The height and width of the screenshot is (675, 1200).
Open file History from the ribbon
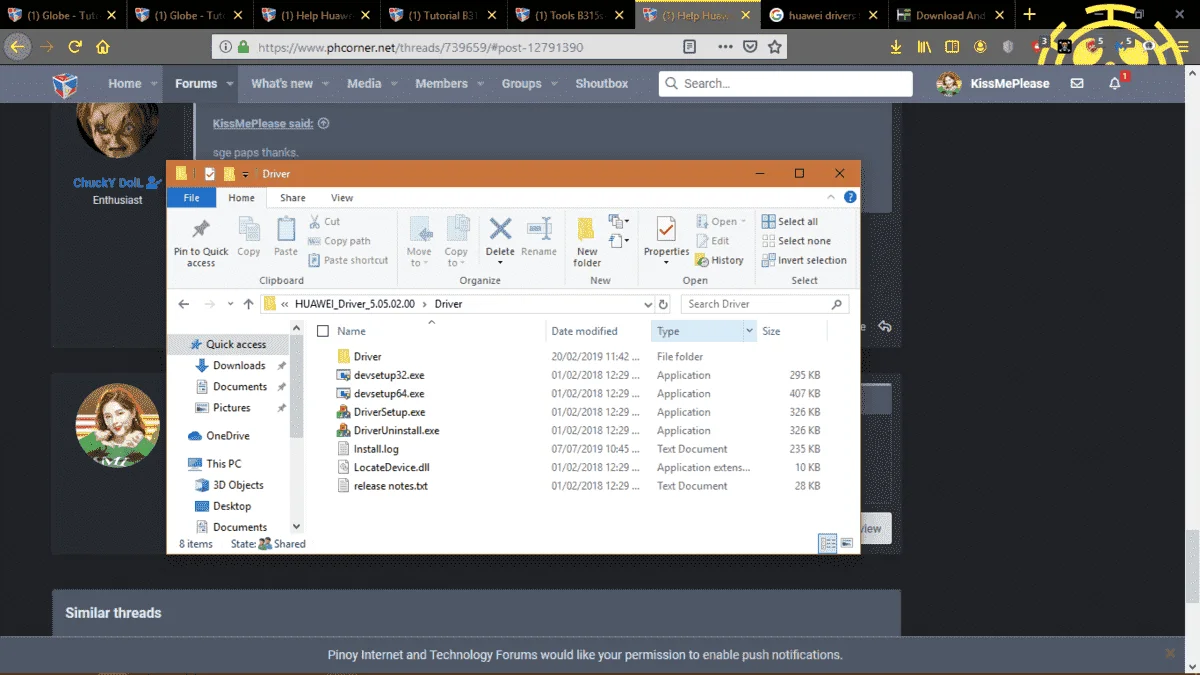tap(720, 260)
